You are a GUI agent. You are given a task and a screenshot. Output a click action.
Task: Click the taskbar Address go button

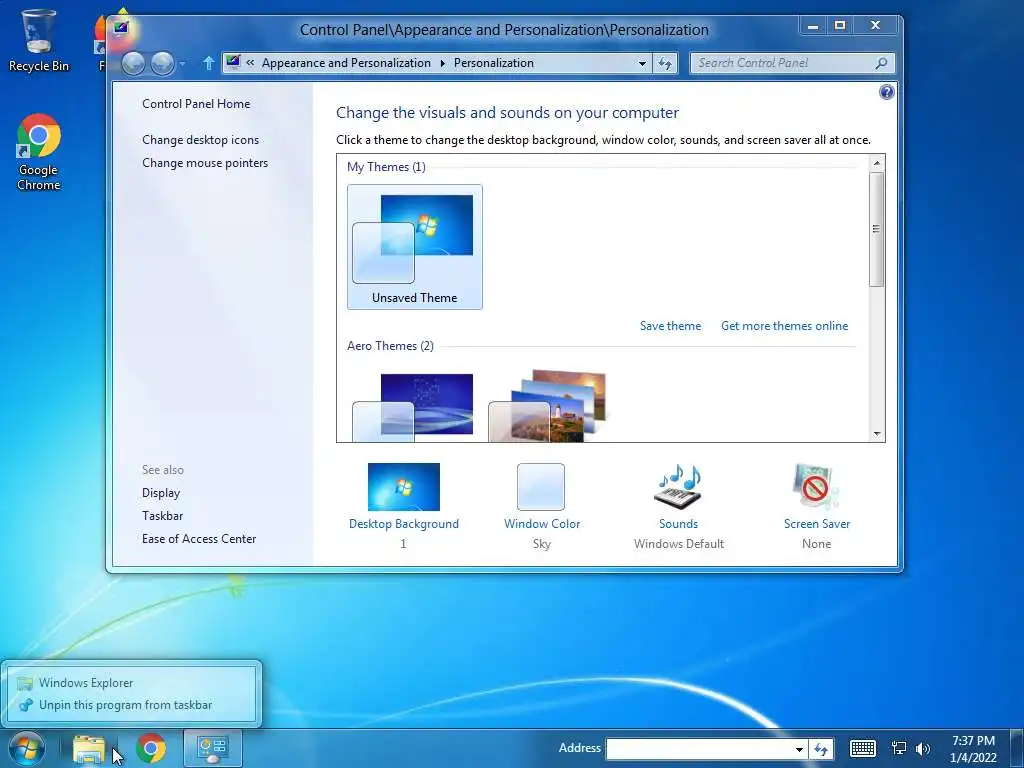pyautogui.click(x=821, y=749)
